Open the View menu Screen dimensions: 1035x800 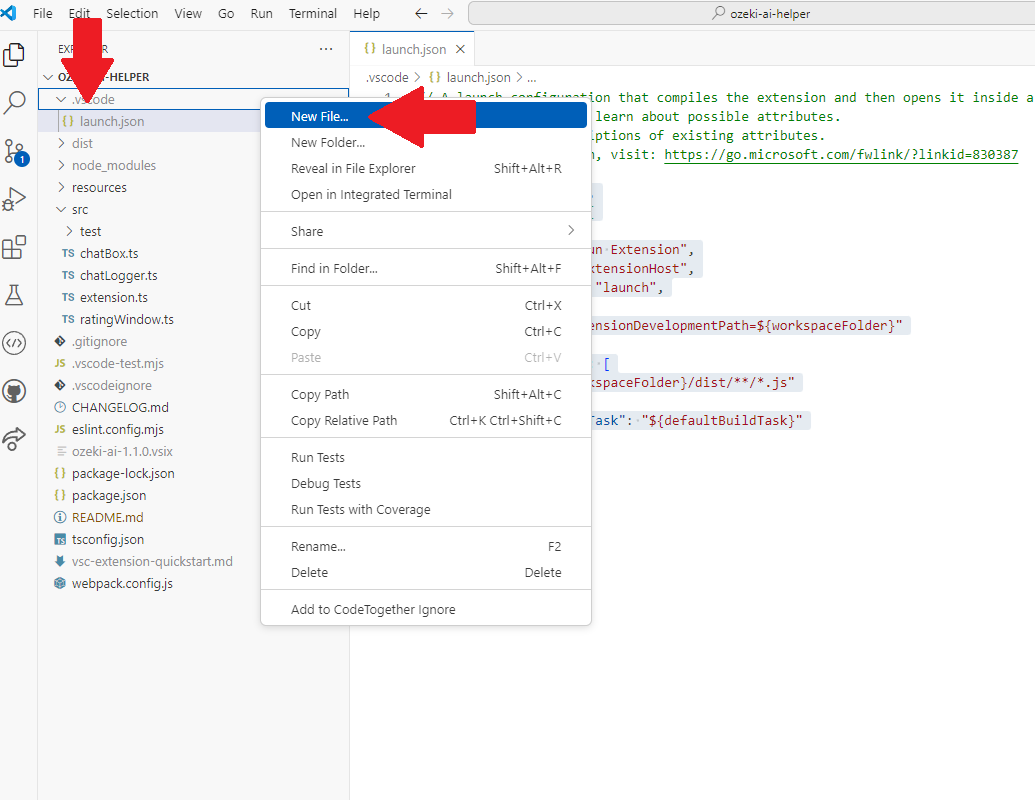(188, 13)
